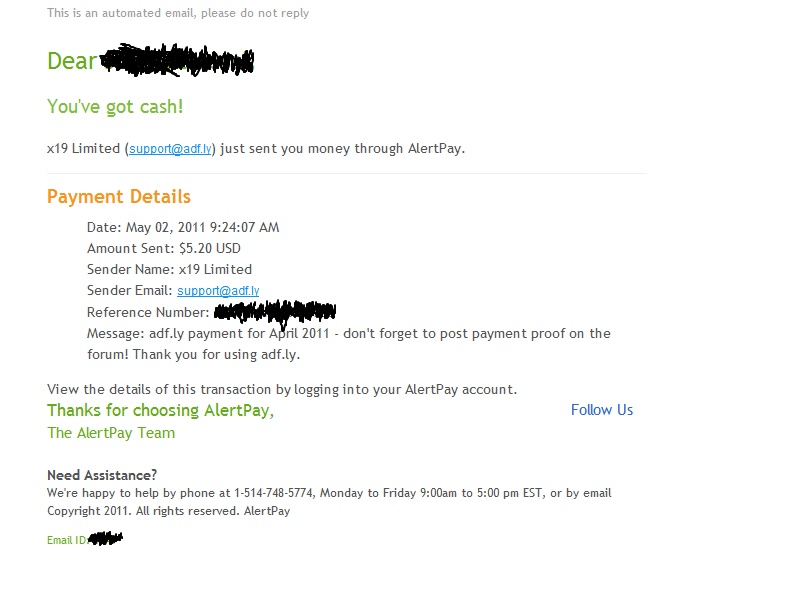The width and height of the screenshot is (807, 592).
Task: Select the Sender Name x19 Limited line
Action: [x=169, y=270]
